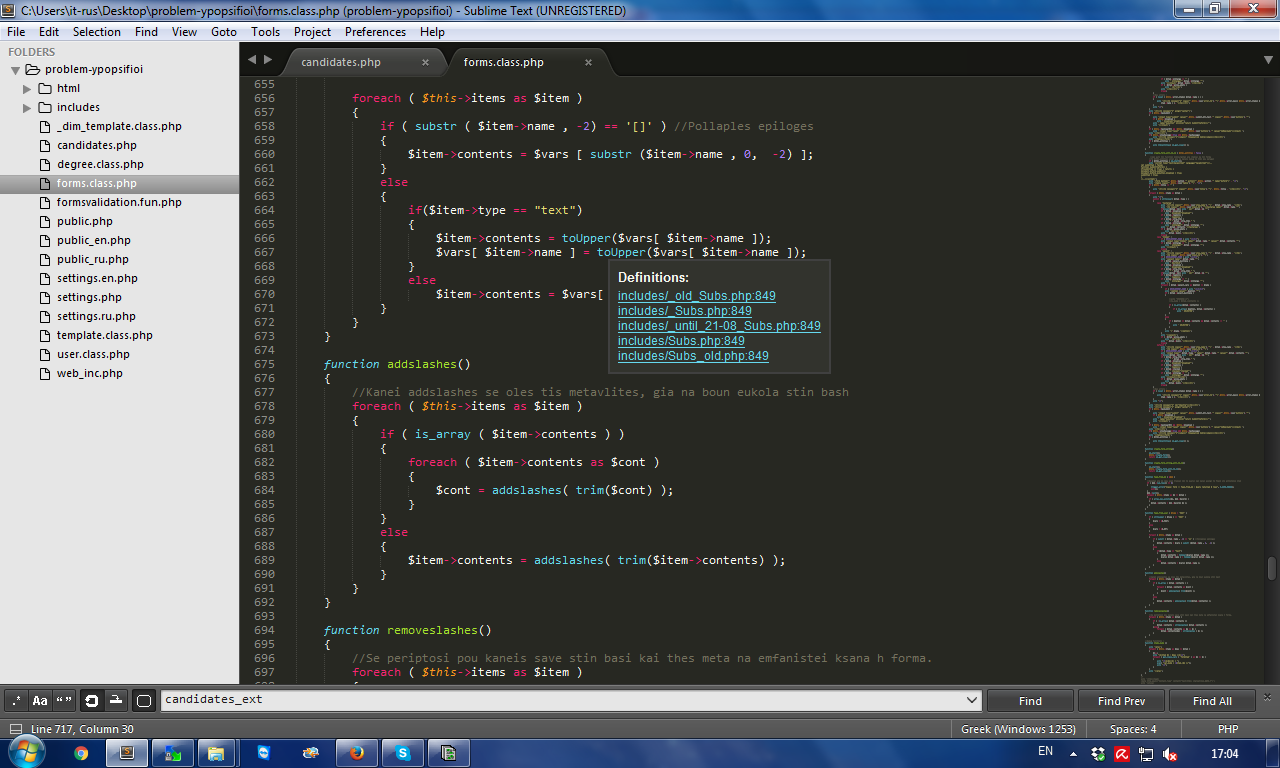
Task: Toggle case sensitive search option
Action: point(40,700)
